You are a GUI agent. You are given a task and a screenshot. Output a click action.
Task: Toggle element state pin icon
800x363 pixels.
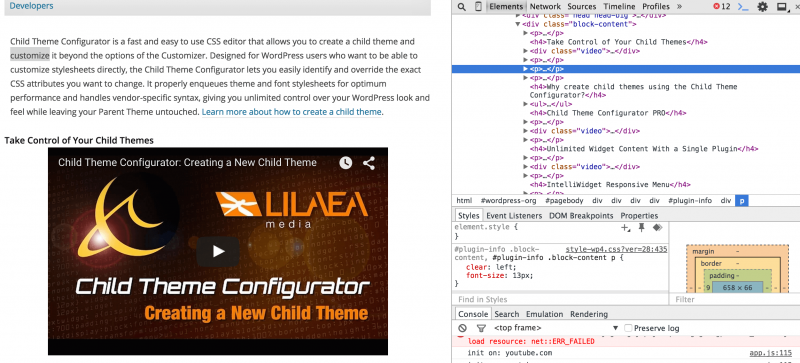[642, 228]
